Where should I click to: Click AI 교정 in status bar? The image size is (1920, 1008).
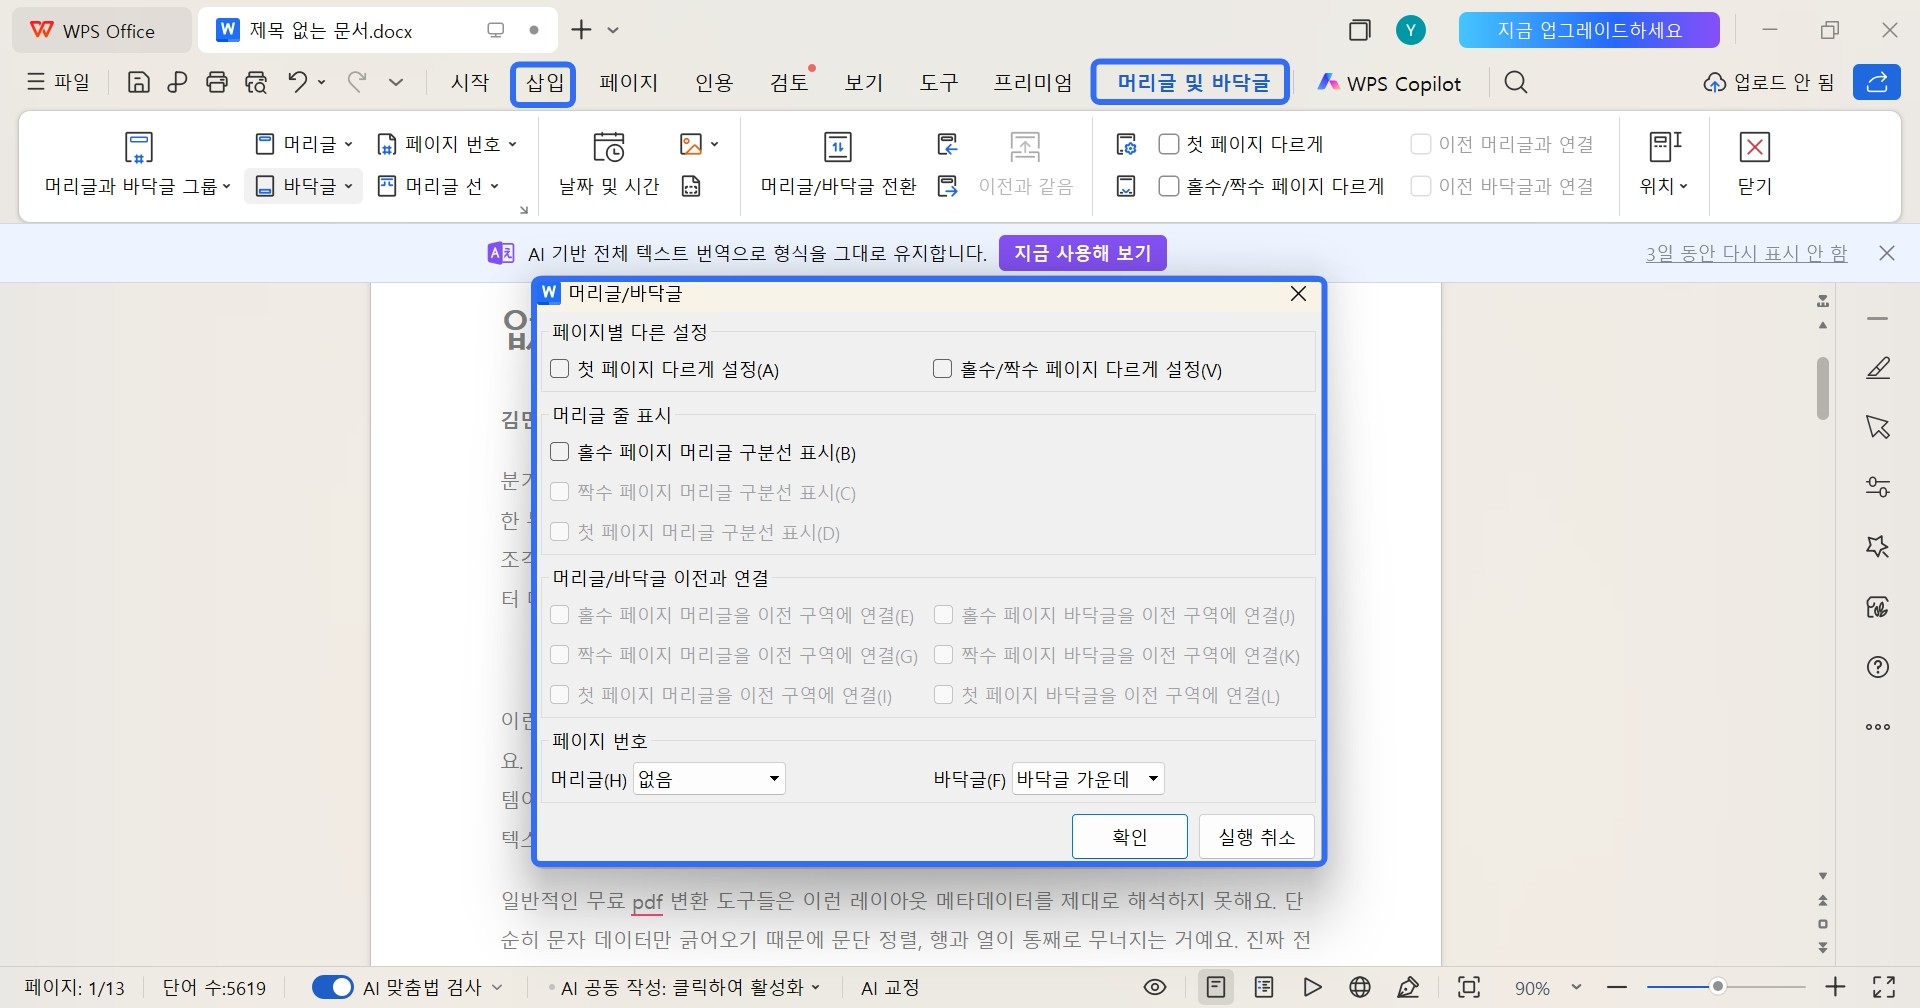click(x=890, y=988)
